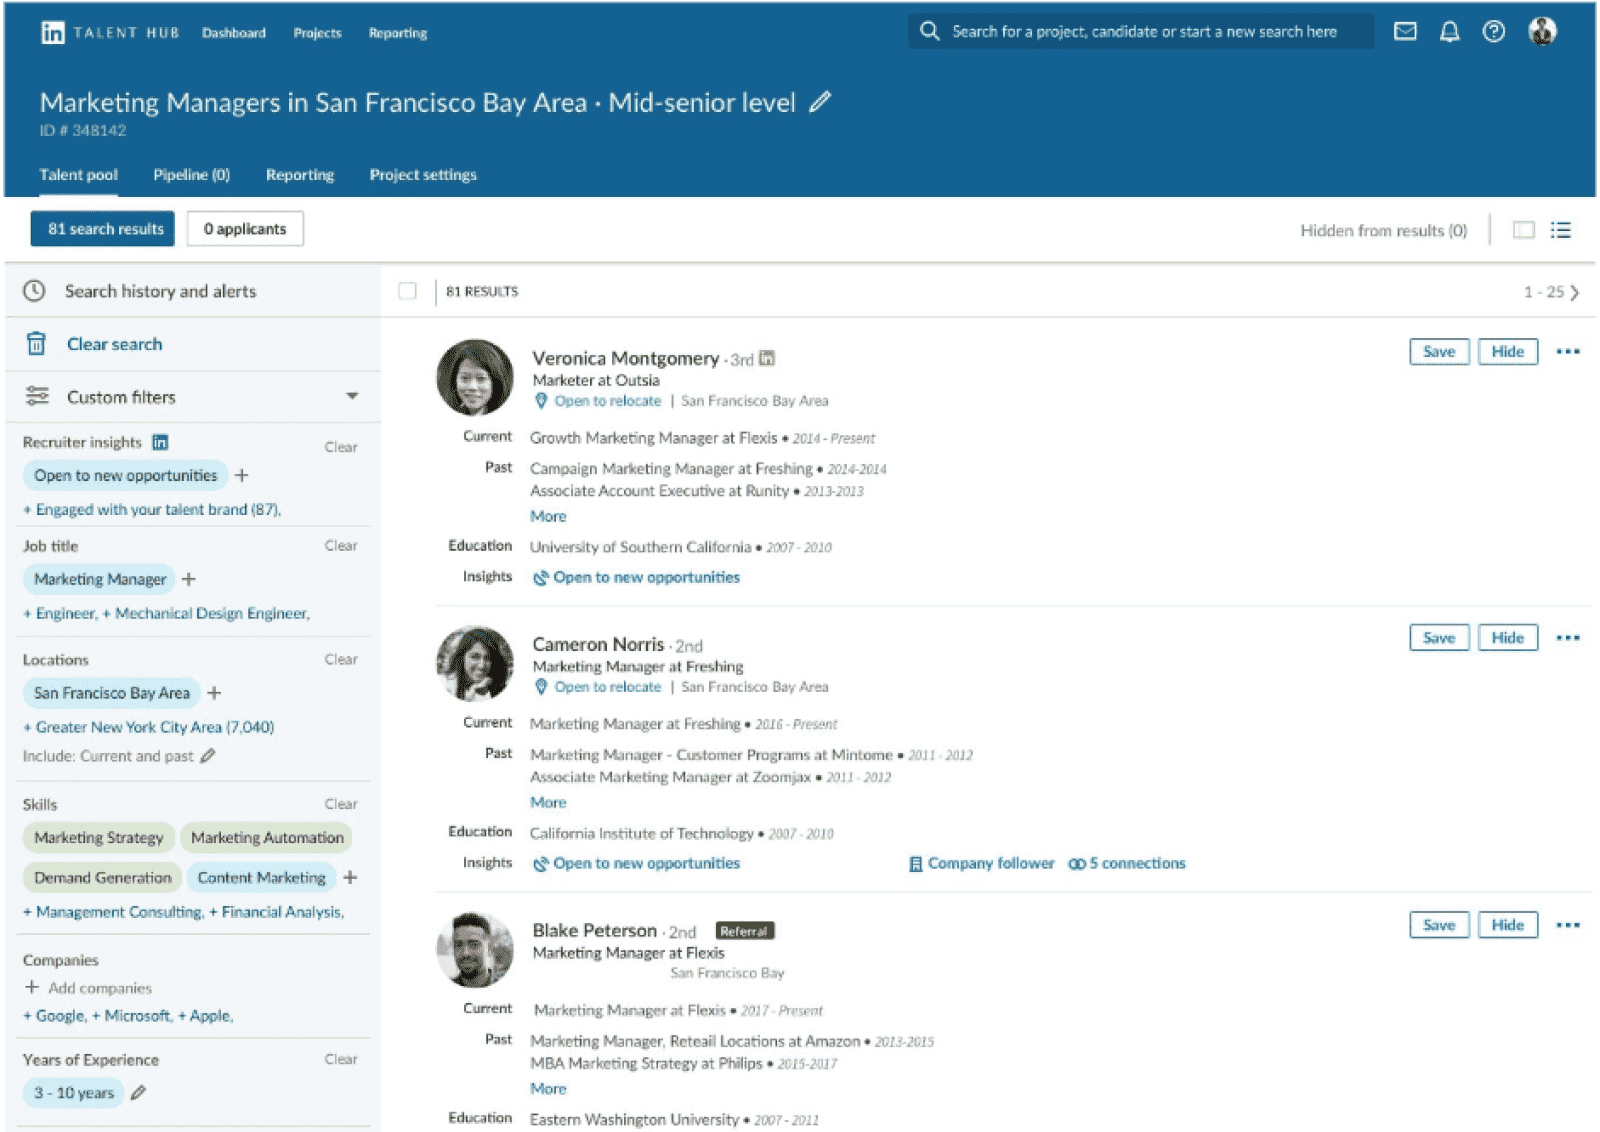Click the search history clock icon

coord(35,291)
